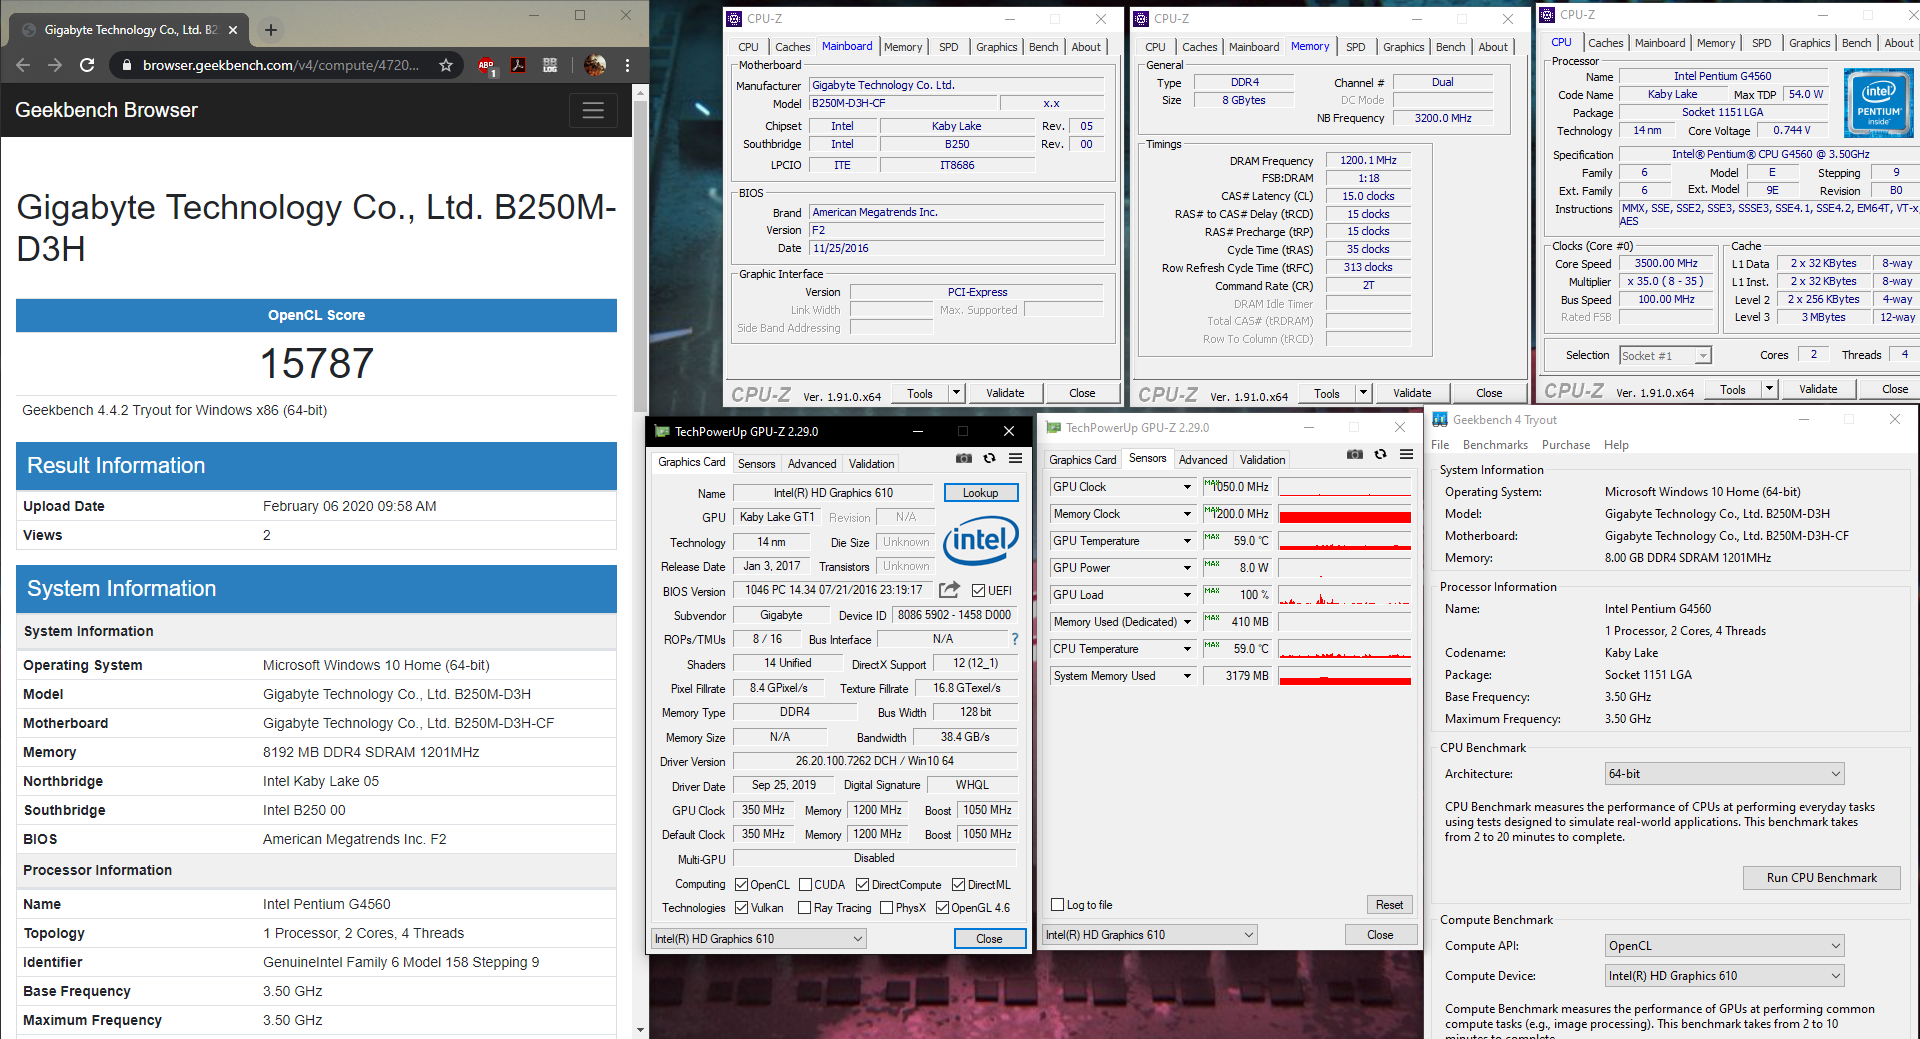The width and height of the screenshot is (1920, 1039).
Task: Toggle the Vulkan technology checkbox
Action: click(741, 908)
